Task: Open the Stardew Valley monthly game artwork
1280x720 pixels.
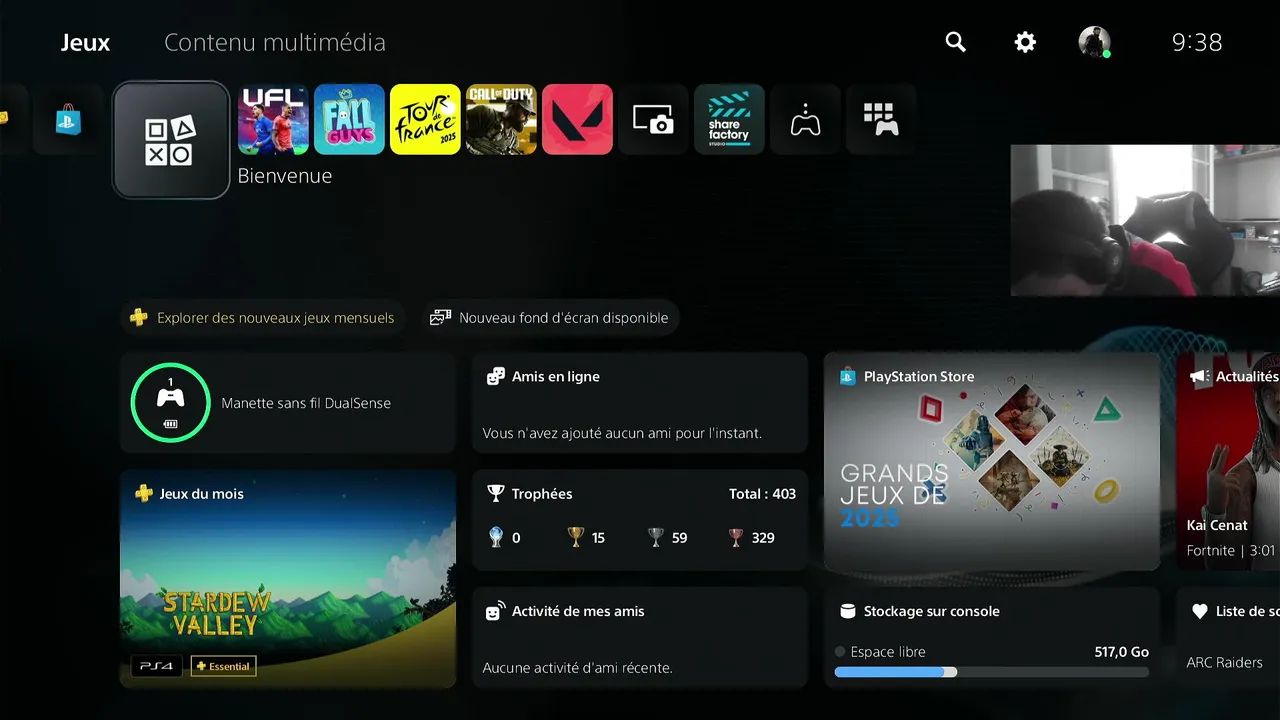Action: point(288,579)
